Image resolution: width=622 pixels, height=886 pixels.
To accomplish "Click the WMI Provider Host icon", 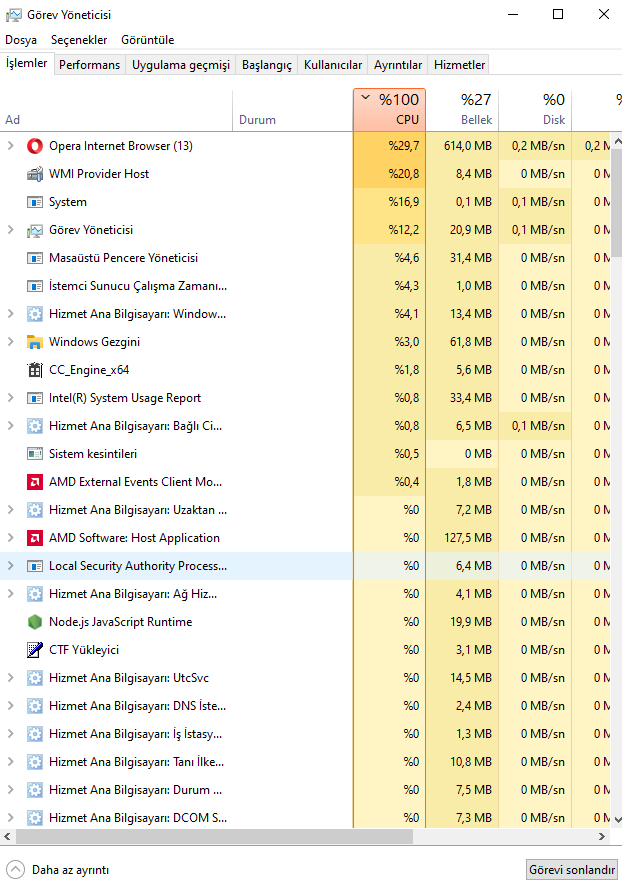I will (x=35, y=174).
